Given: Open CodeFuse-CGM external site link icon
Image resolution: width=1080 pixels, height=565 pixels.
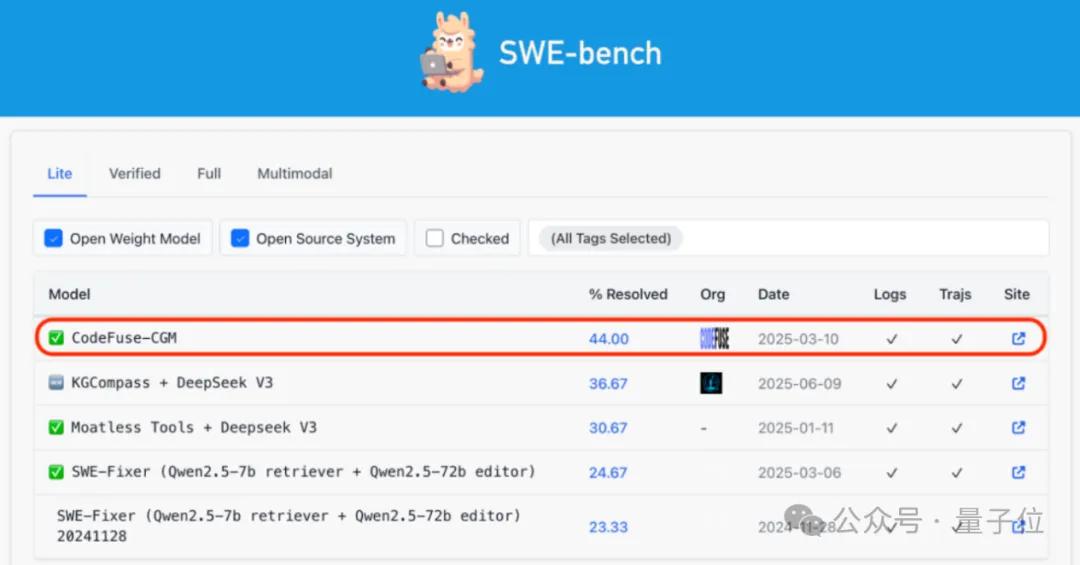Looking at the screenshot, I should click(1018, 339).
